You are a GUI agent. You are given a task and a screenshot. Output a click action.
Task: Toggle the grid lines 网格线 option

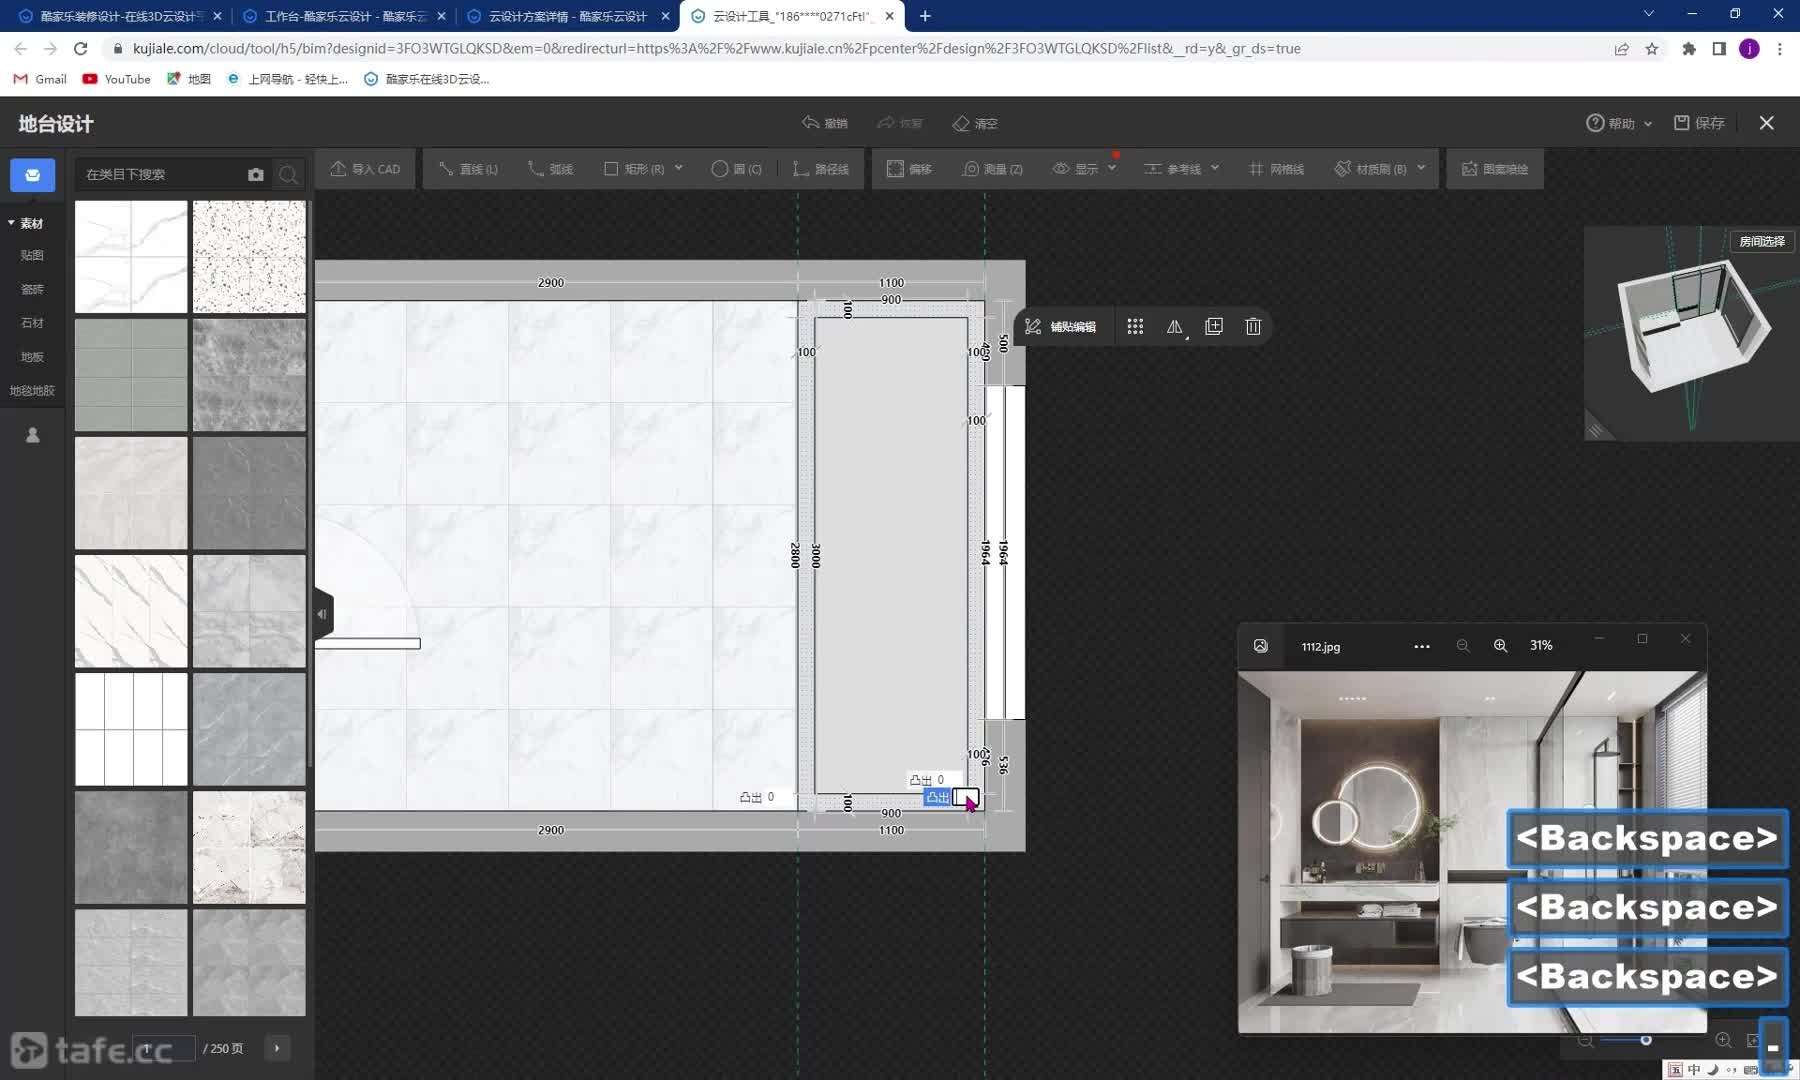pos(1276,169)
